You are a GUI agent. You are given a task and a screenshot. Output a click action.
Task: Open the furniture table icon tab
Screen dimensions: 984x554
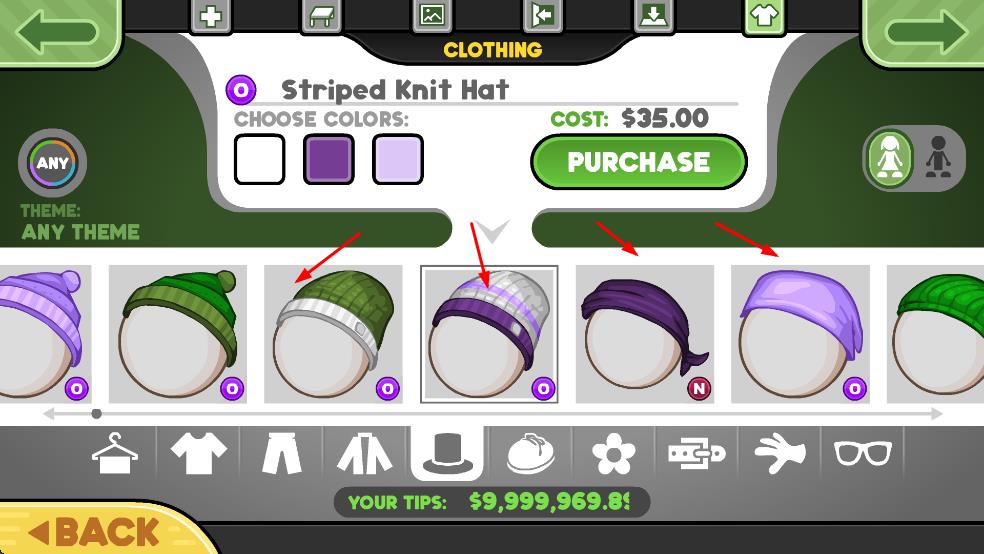coord(321,16)
